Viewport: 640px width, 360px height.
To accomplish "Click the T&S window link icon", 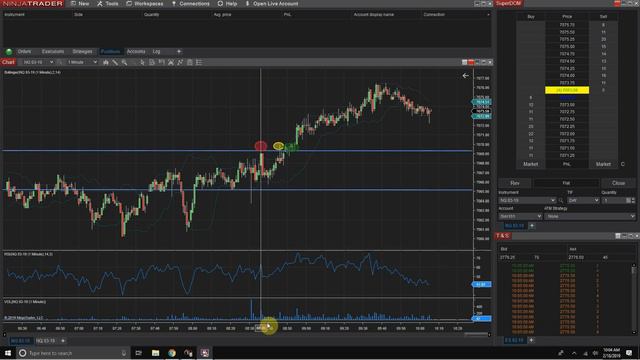I will 618,236.
